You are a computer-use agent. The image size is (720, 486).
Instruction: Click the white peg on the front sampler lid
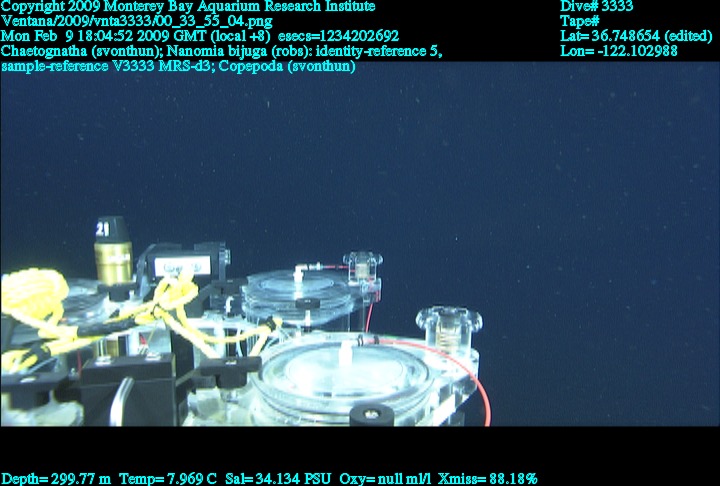pos(347,355)
